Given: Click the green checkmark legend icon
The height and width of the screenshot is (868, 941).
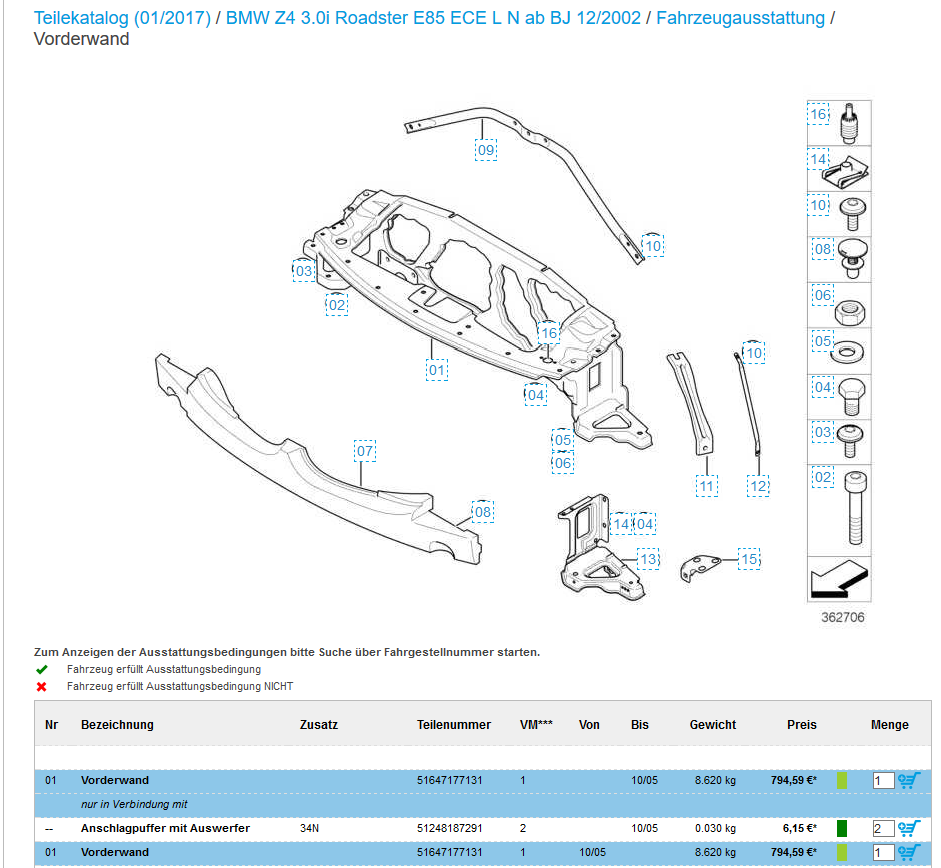Looking at the screenshot, I should coord(41,669).
